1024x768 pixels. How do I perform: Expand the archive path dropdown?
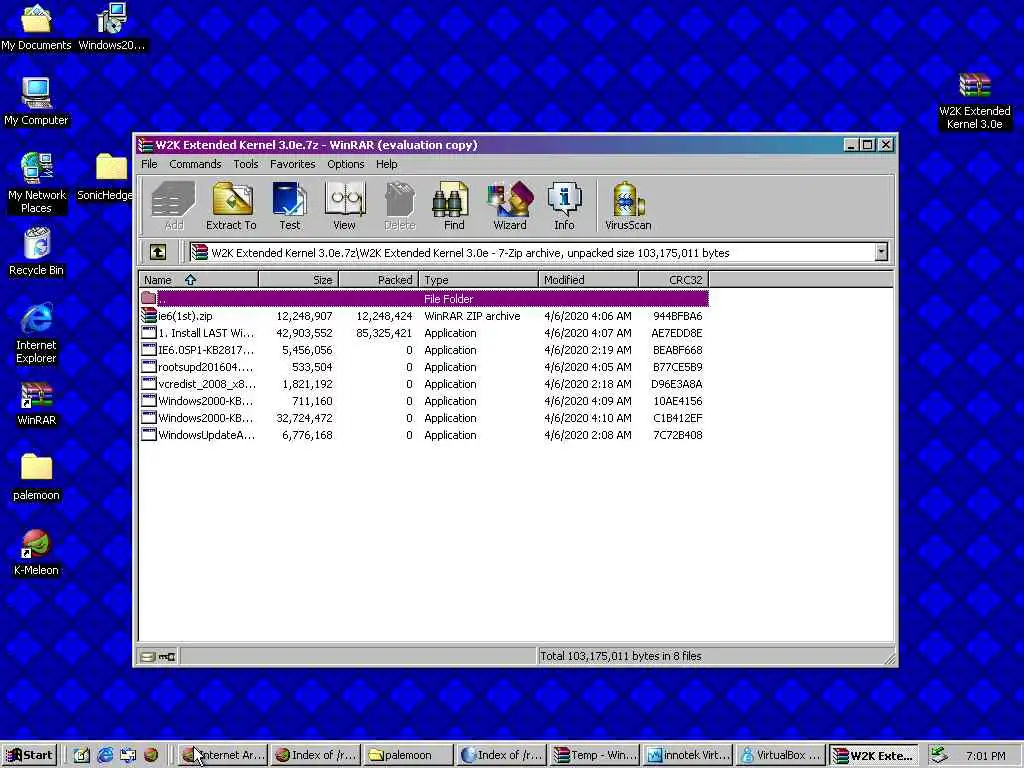[881, 252]
